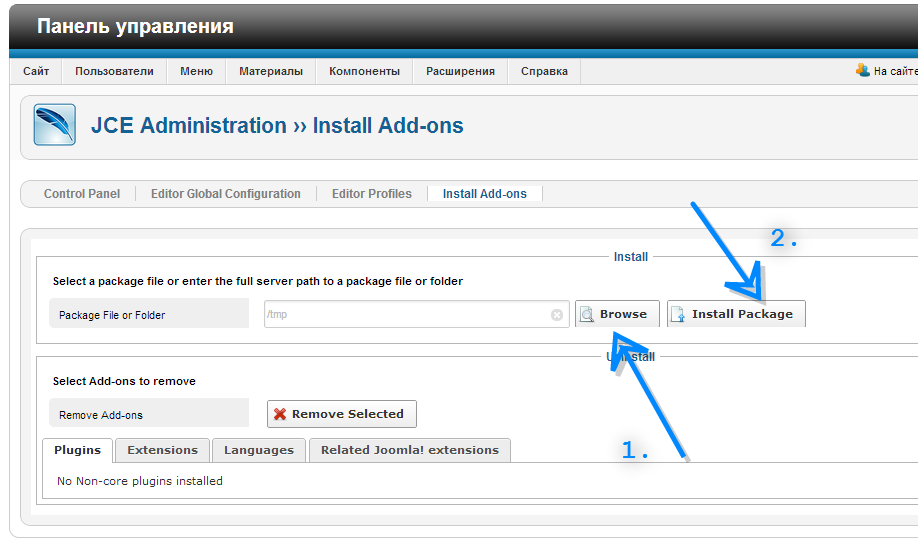The height and width of the screenshot is (542, 918).
Task: Open the Справка menu
Action: pos(544,71)
